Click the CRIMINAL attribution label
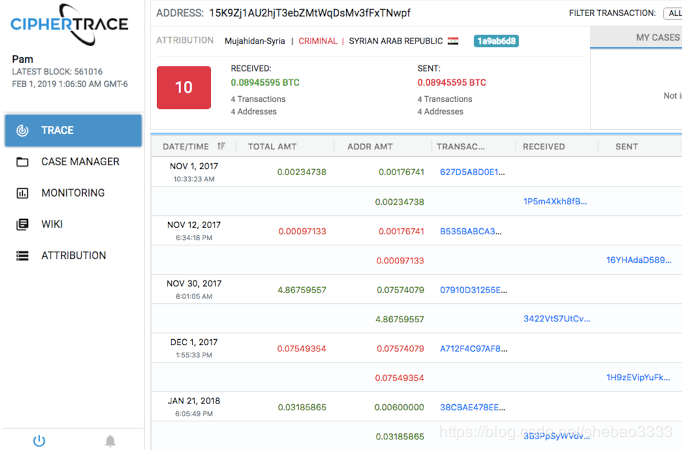This screenshot has width=682, height=450. coord(318,41)
